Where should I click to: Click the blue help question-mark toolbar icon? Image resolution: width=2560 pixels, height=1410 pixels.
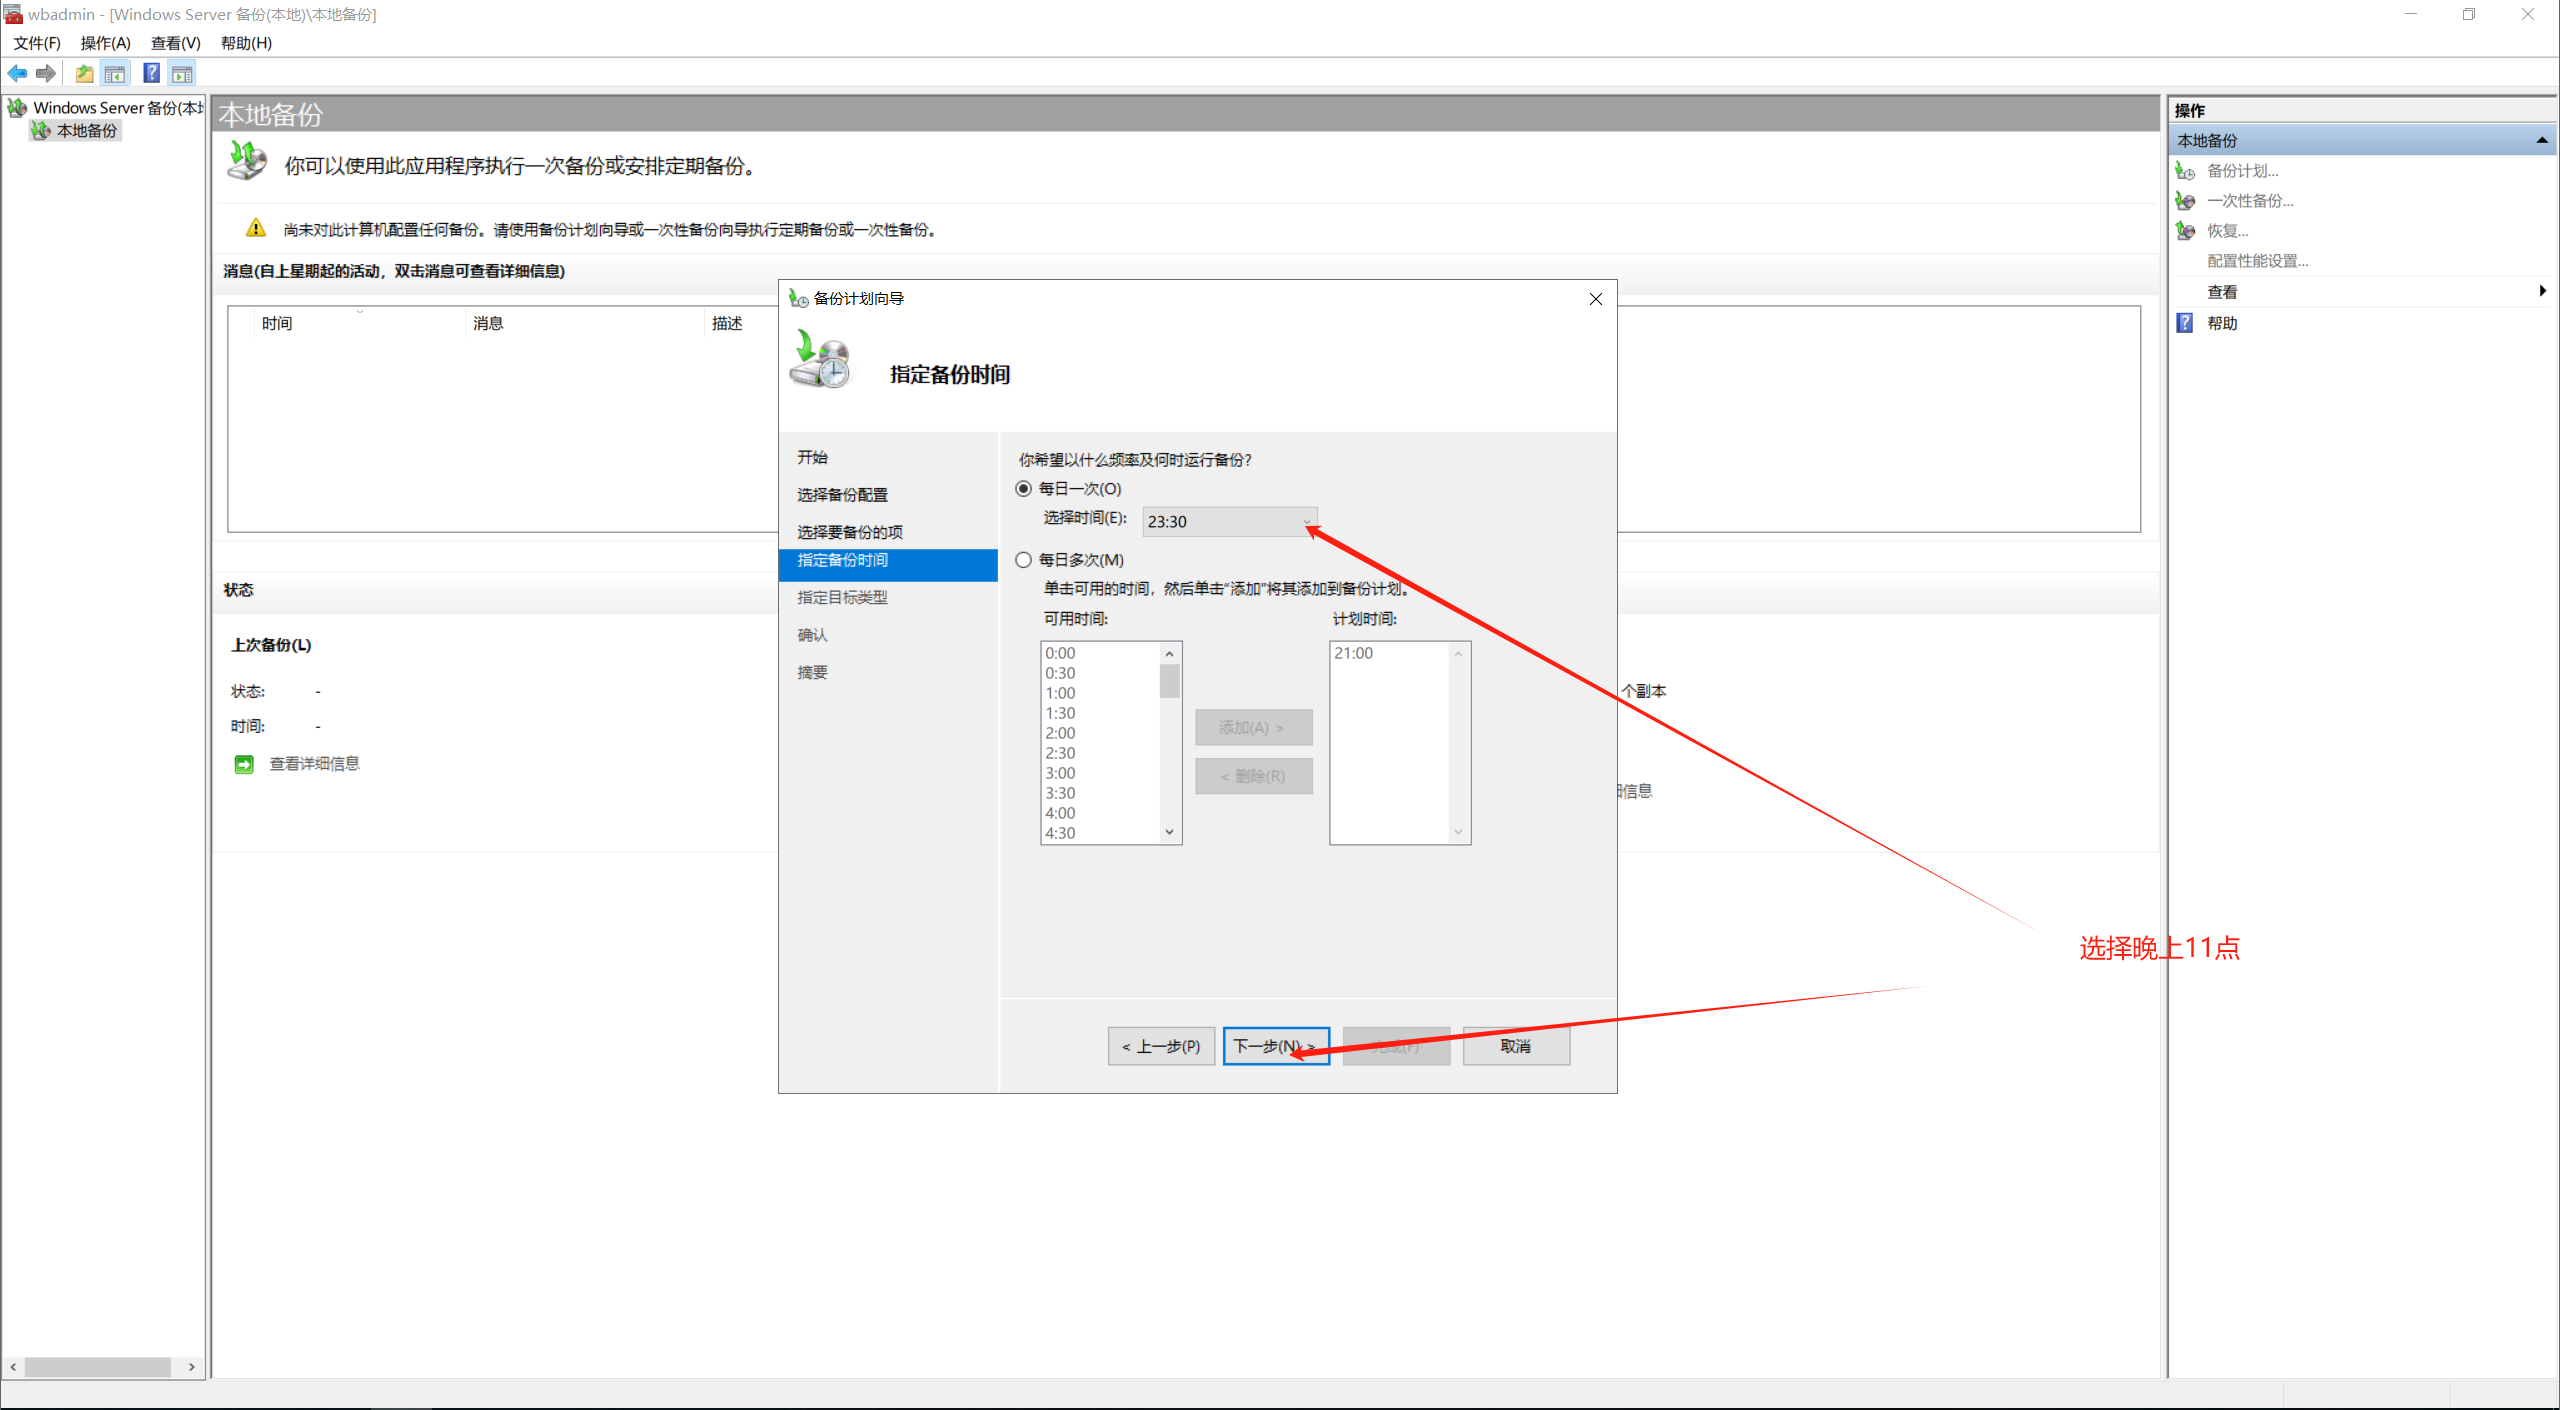151,73
